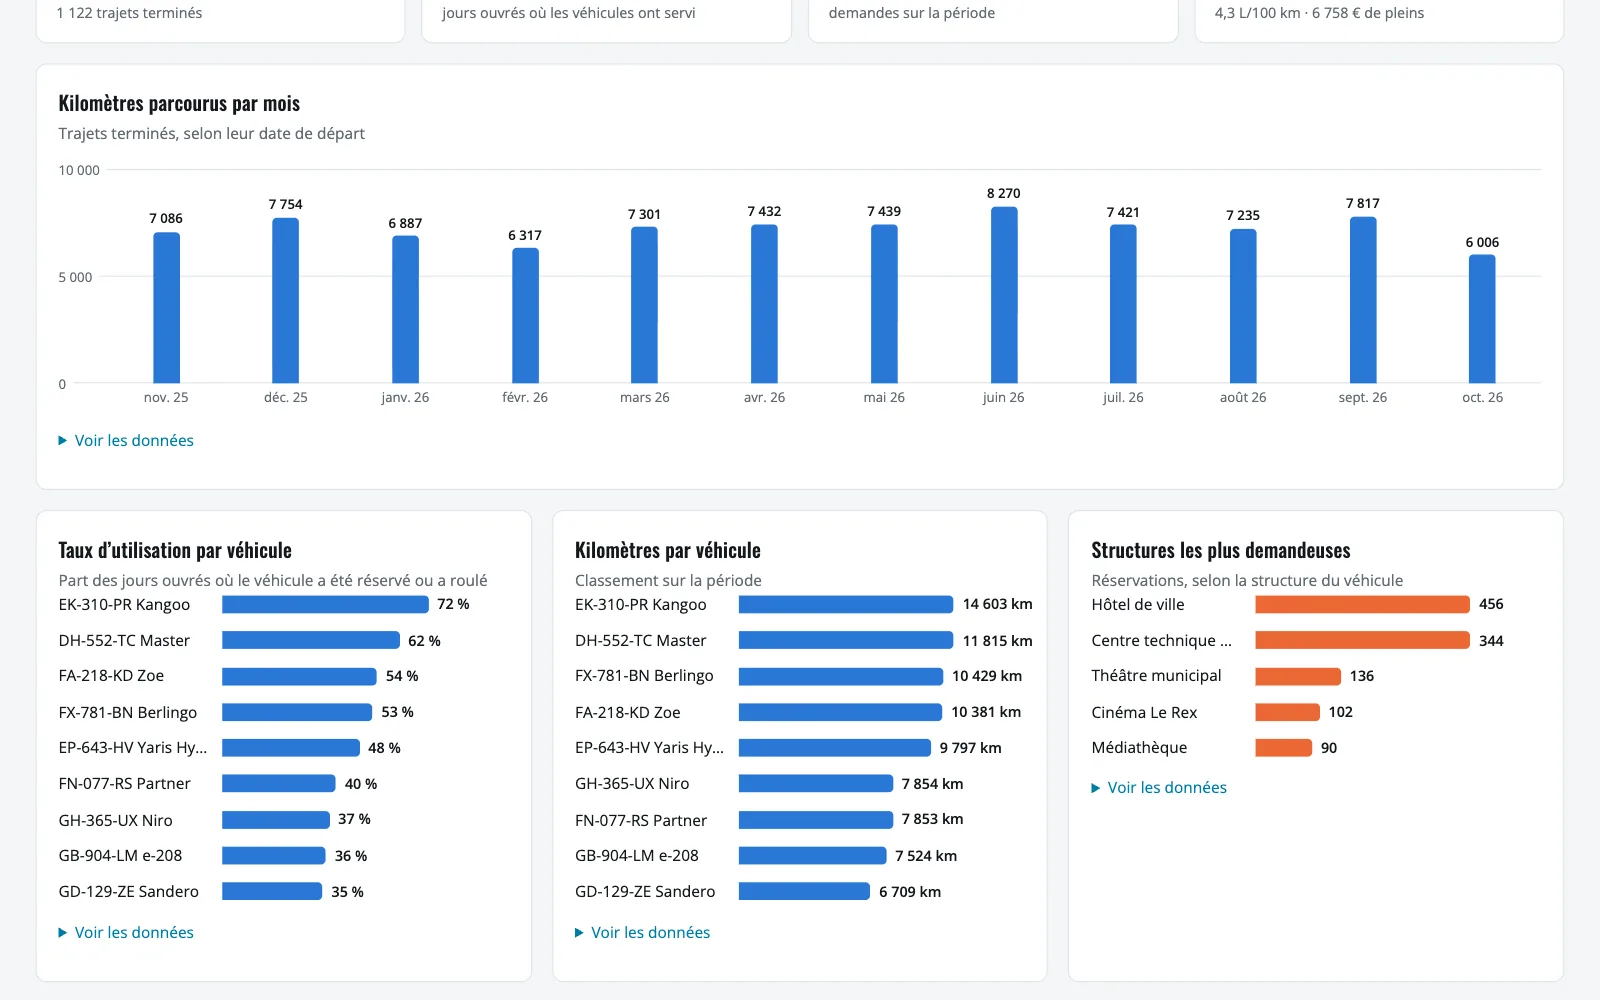Click the 'Cinéma Le Rex' structure label
The width and height of the screenshot is (1600, 1000).
(x=1144, y=712)
